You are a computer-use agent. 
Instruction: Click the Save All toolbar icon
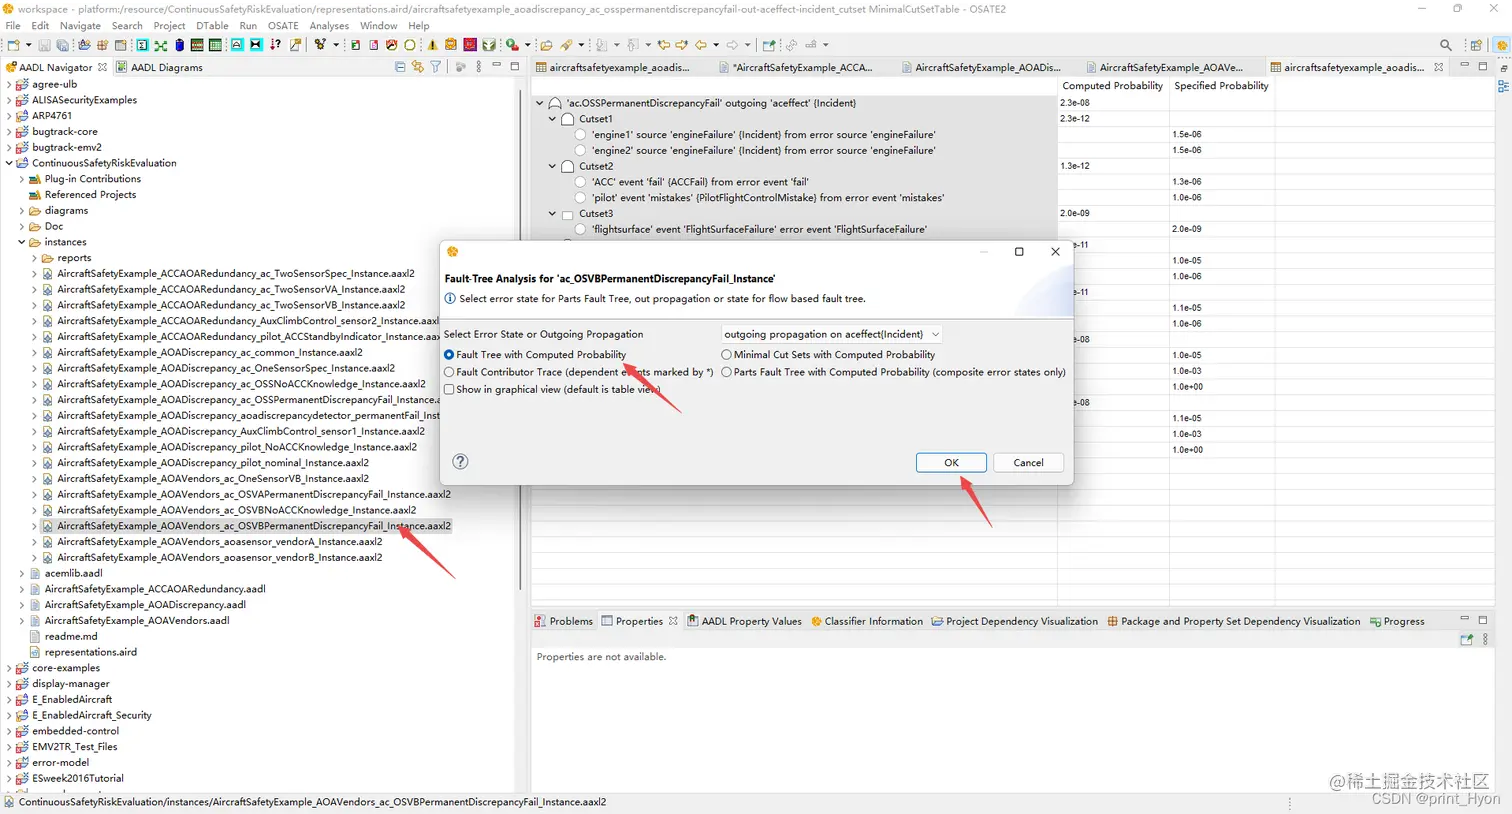pos(62,45)
